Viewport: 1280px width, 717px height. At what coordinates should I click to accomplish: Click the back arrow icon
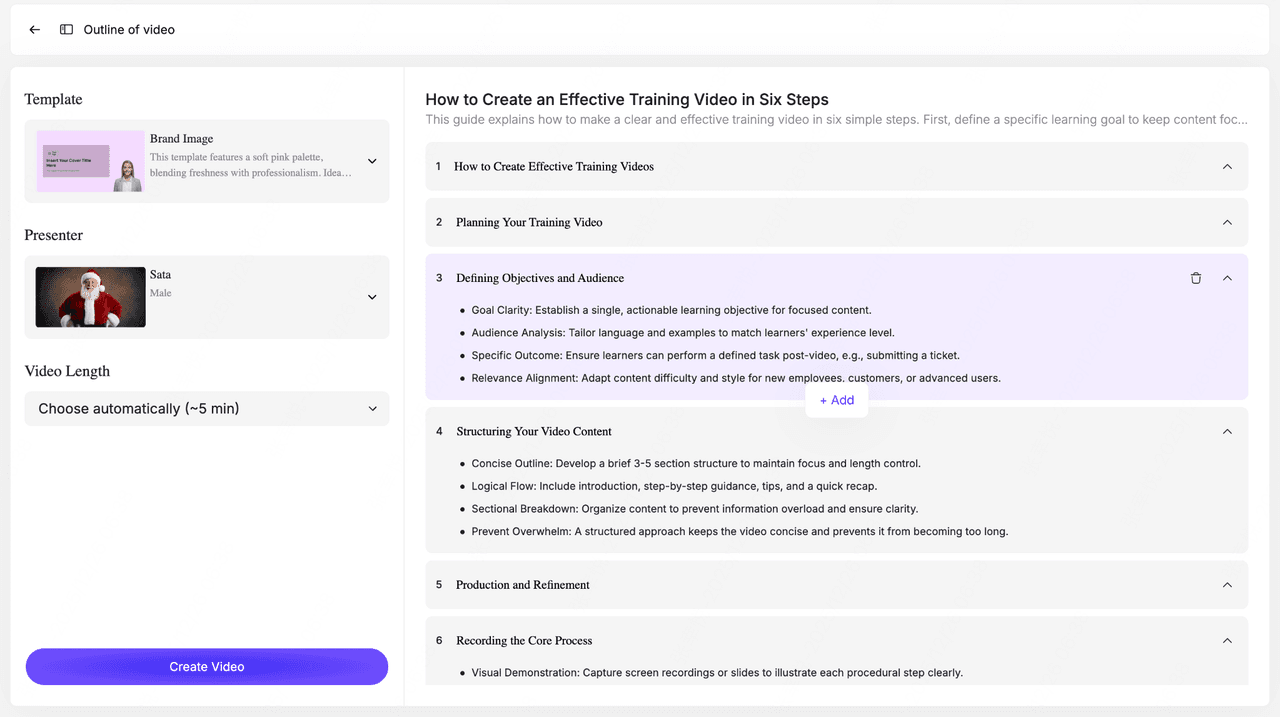point(35,30)
